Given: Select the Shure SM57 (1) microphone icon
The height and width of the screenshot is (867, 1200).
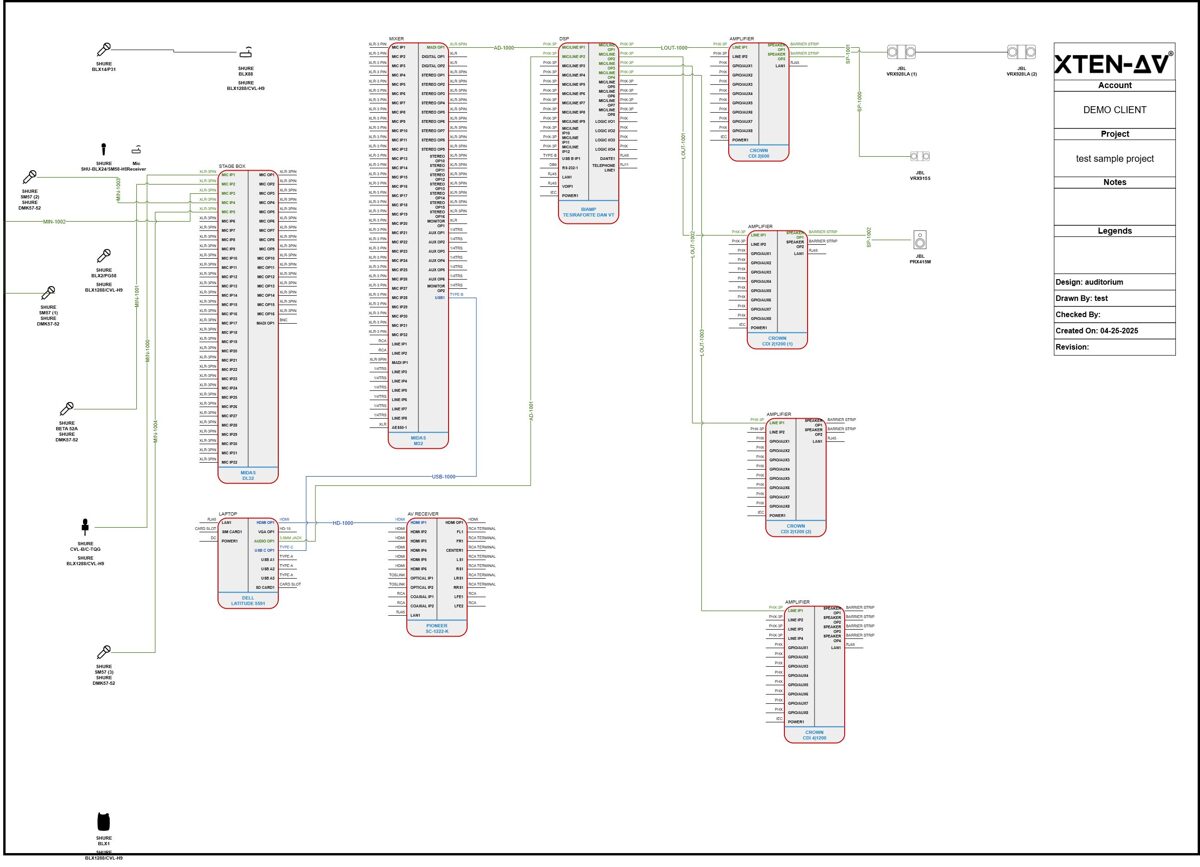Looking at the screenshot, I should coord(47,294).
